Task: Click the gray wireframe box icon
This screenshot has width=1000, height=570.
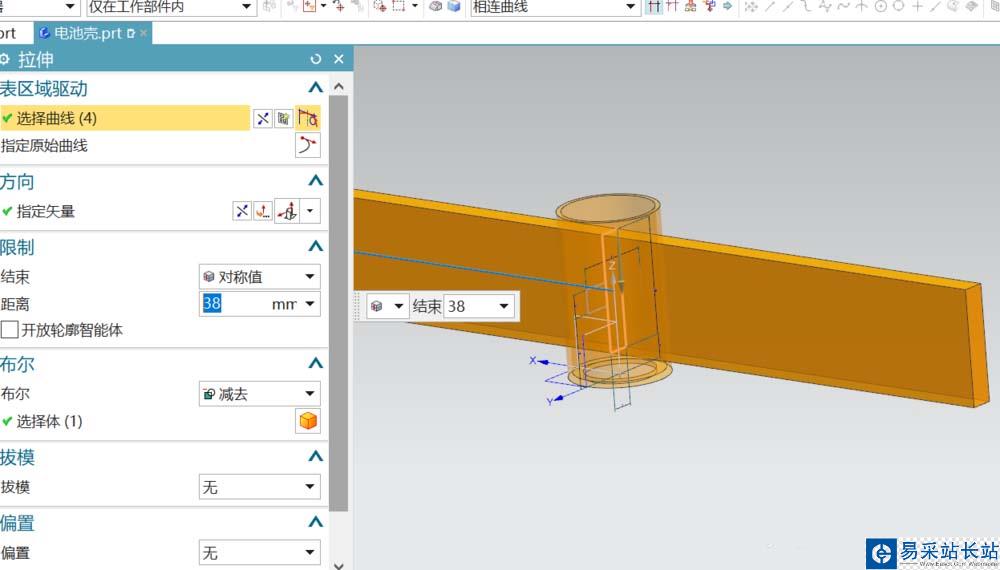Action: coord(436,7)
